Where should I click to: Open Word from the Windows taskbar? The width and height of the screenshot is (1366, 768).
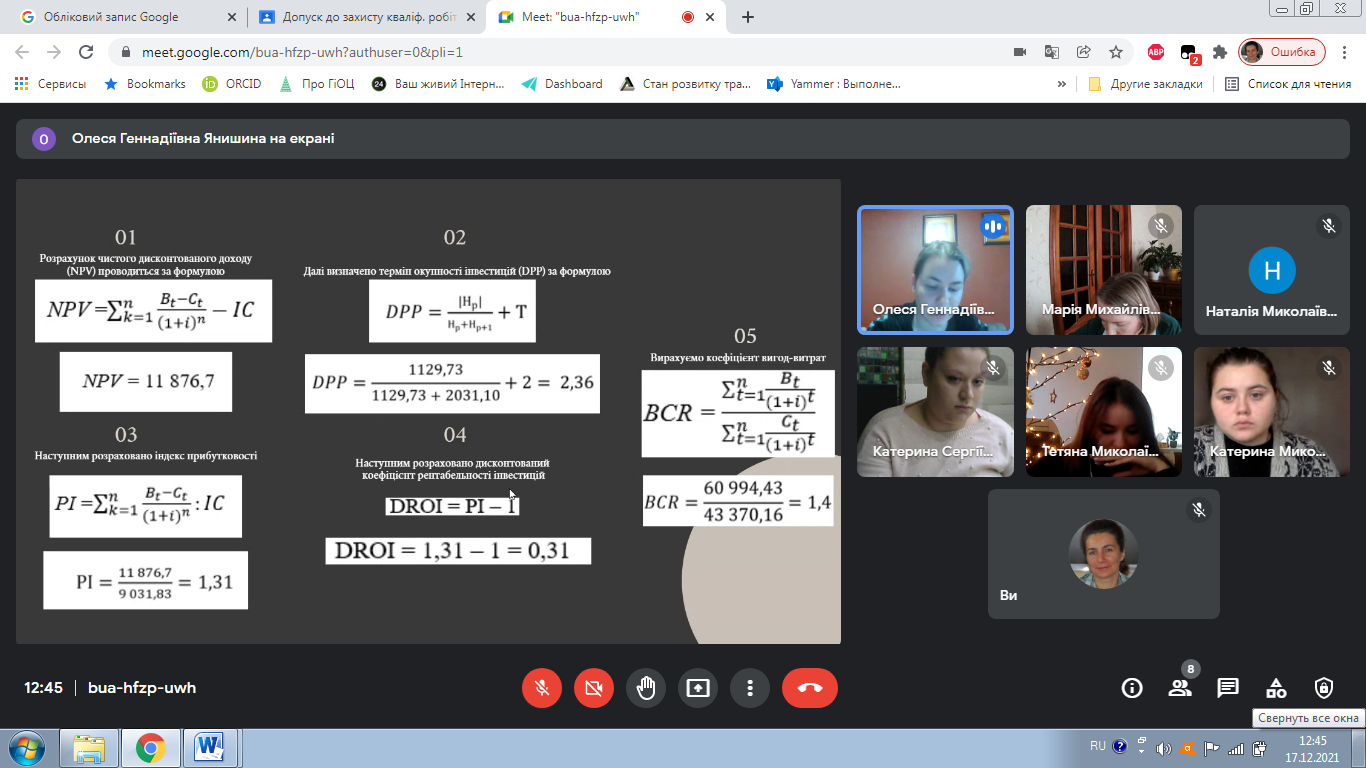click(x=210, y=747)
